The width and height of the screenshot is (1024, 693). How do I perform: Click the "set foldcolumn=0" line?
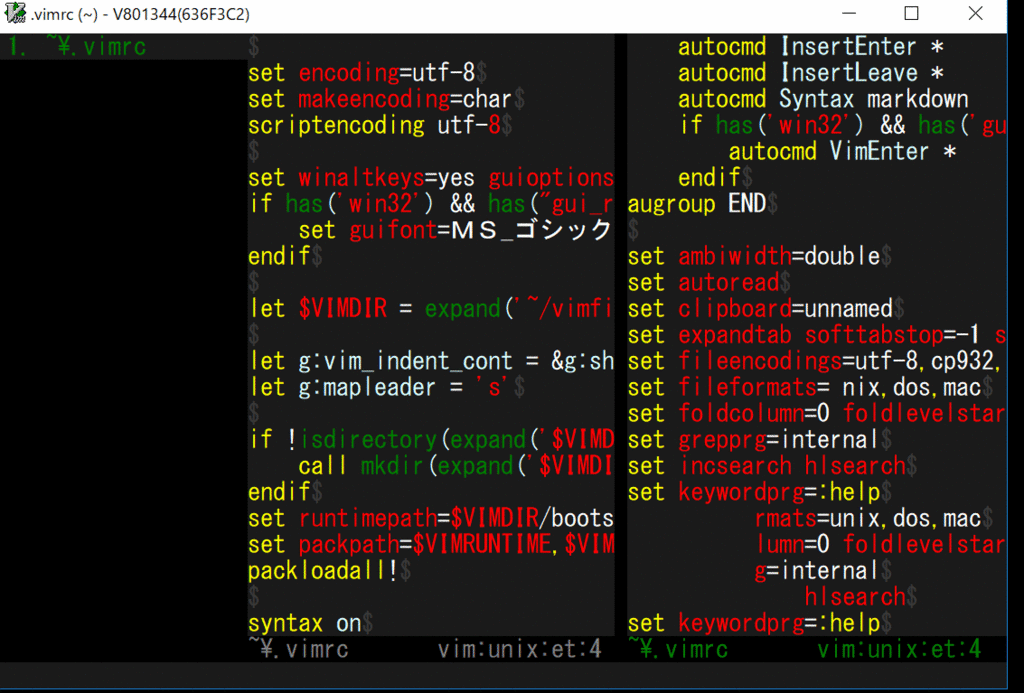coord(816,413)
